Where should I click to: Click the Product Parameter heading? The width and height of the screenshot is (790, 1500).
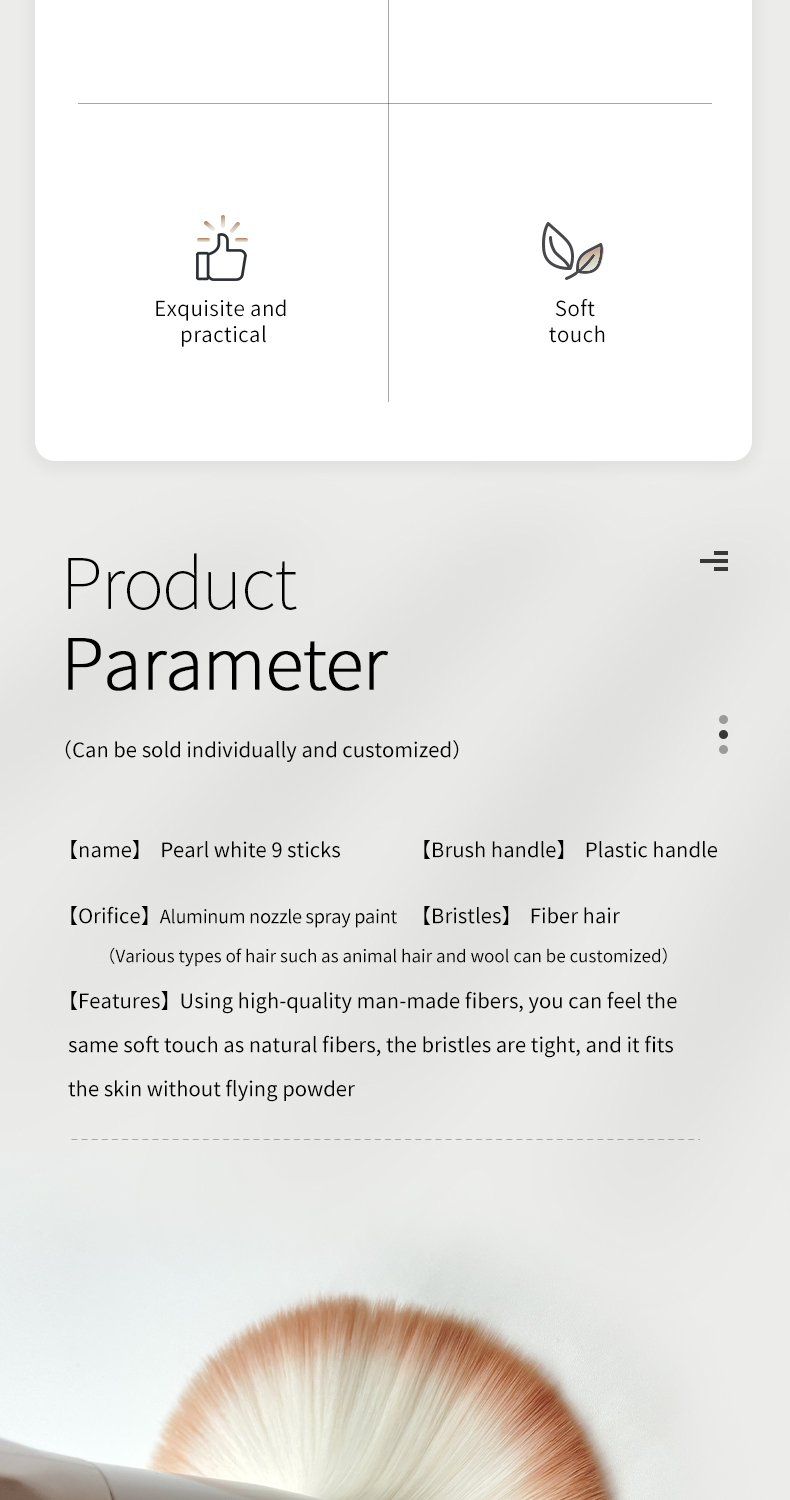click(x=226, y=624)
